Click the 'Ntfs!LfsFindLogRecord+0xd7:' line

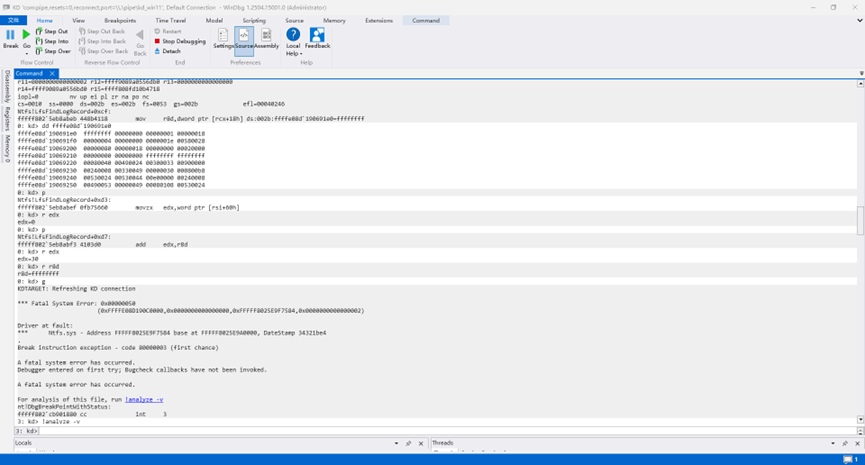pos(64,237)
